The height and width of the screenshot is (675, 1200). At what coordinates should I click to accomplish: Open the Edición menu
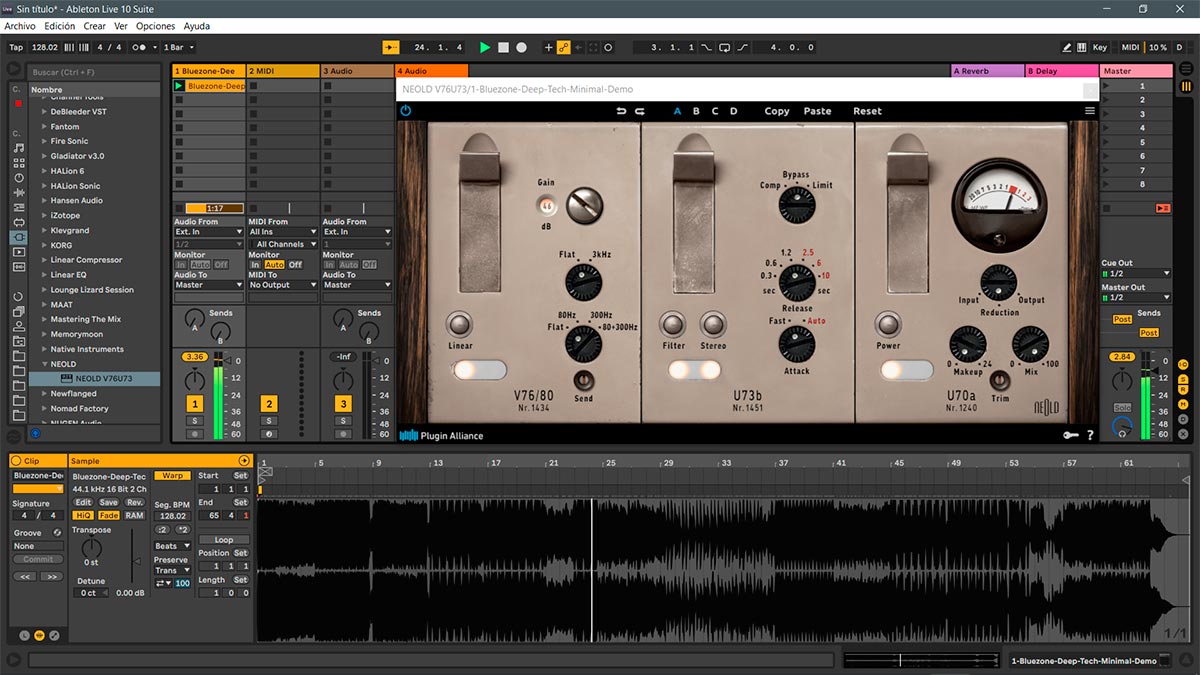60,26
